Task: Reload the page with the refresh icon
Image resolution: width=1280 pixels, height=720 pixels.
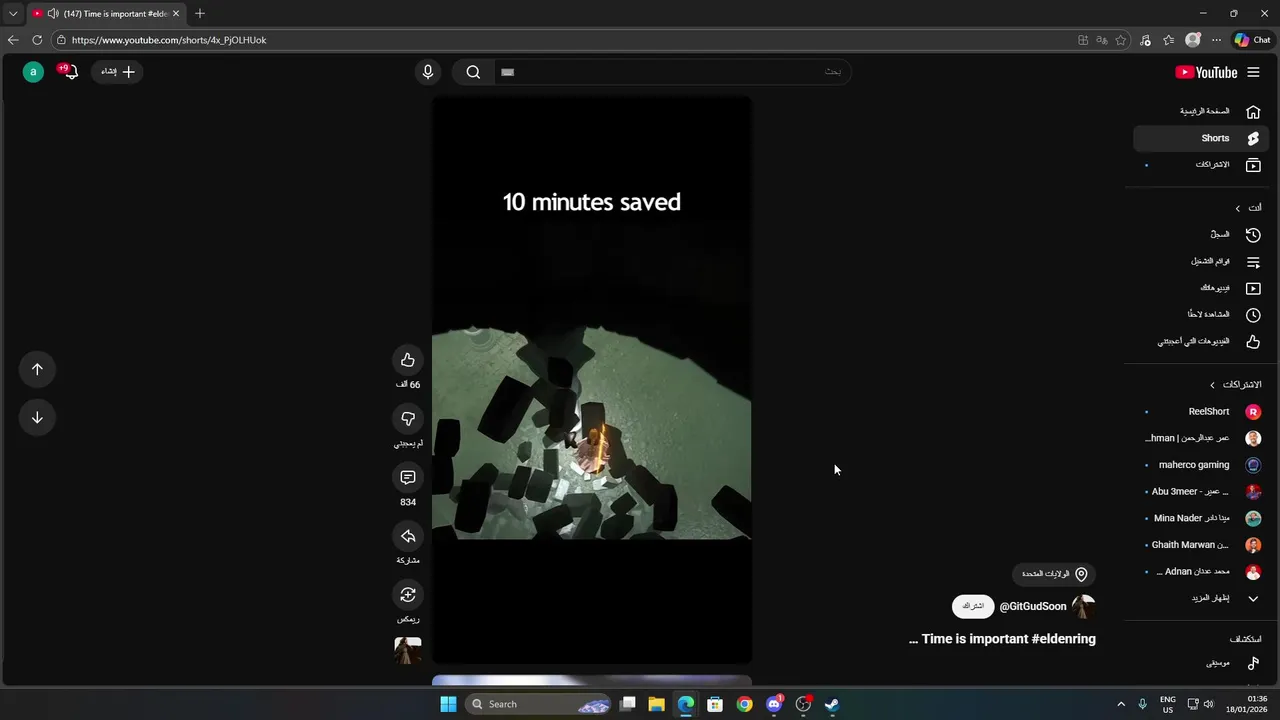Action: pos(37,40)
